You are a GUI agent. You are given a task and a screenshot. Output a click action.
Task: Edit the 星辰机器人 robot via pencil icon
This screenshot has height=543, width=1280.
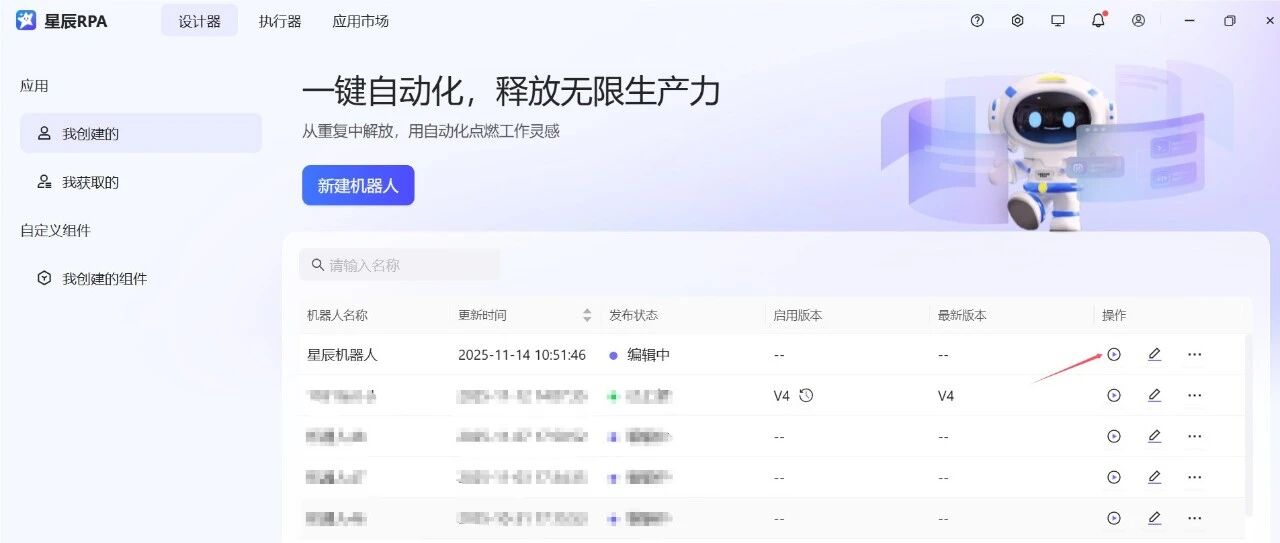[x=1154, y=354]
